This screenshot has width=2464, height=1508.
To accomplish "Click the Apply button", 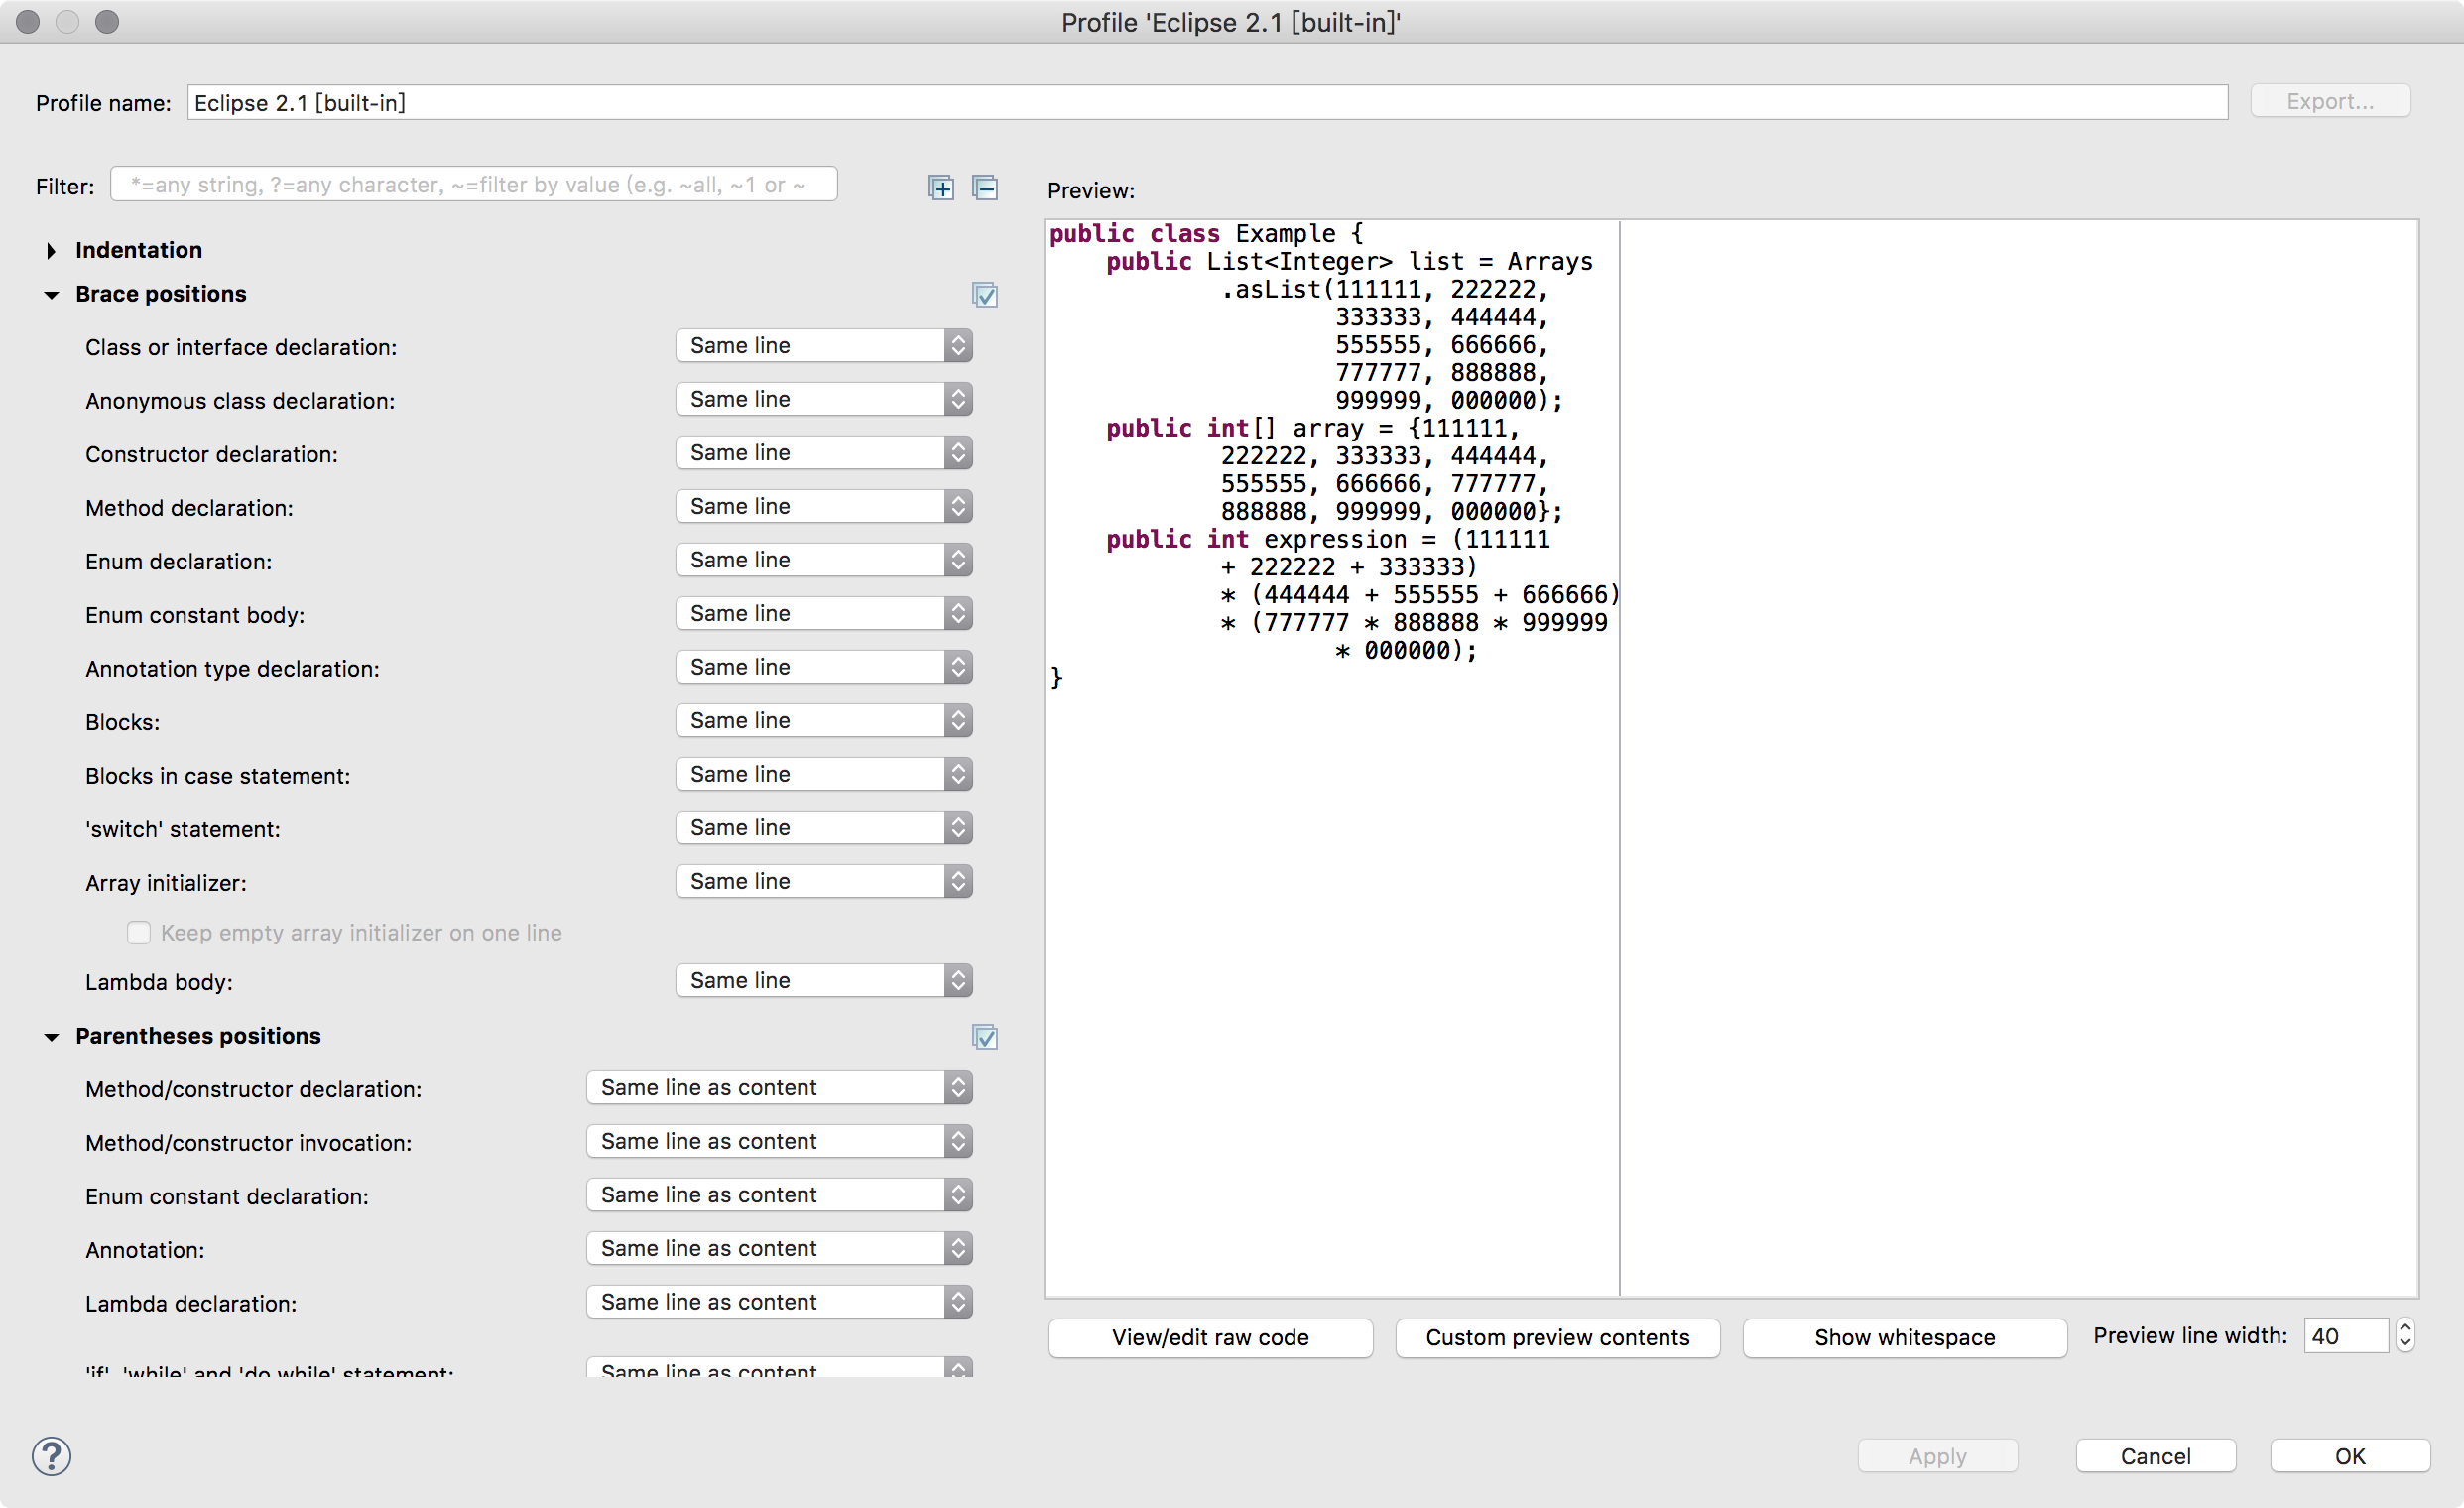I will point(1937,1456).
